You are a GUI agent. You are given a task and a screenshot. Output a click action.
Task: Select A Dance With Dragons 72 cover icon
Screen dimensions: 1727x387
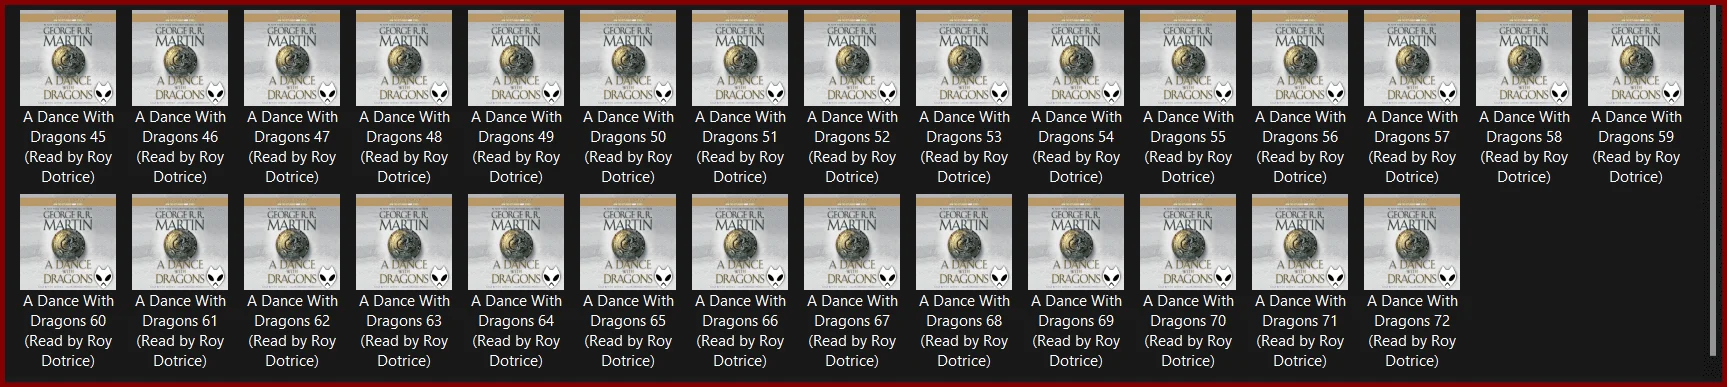[1412, 242]
